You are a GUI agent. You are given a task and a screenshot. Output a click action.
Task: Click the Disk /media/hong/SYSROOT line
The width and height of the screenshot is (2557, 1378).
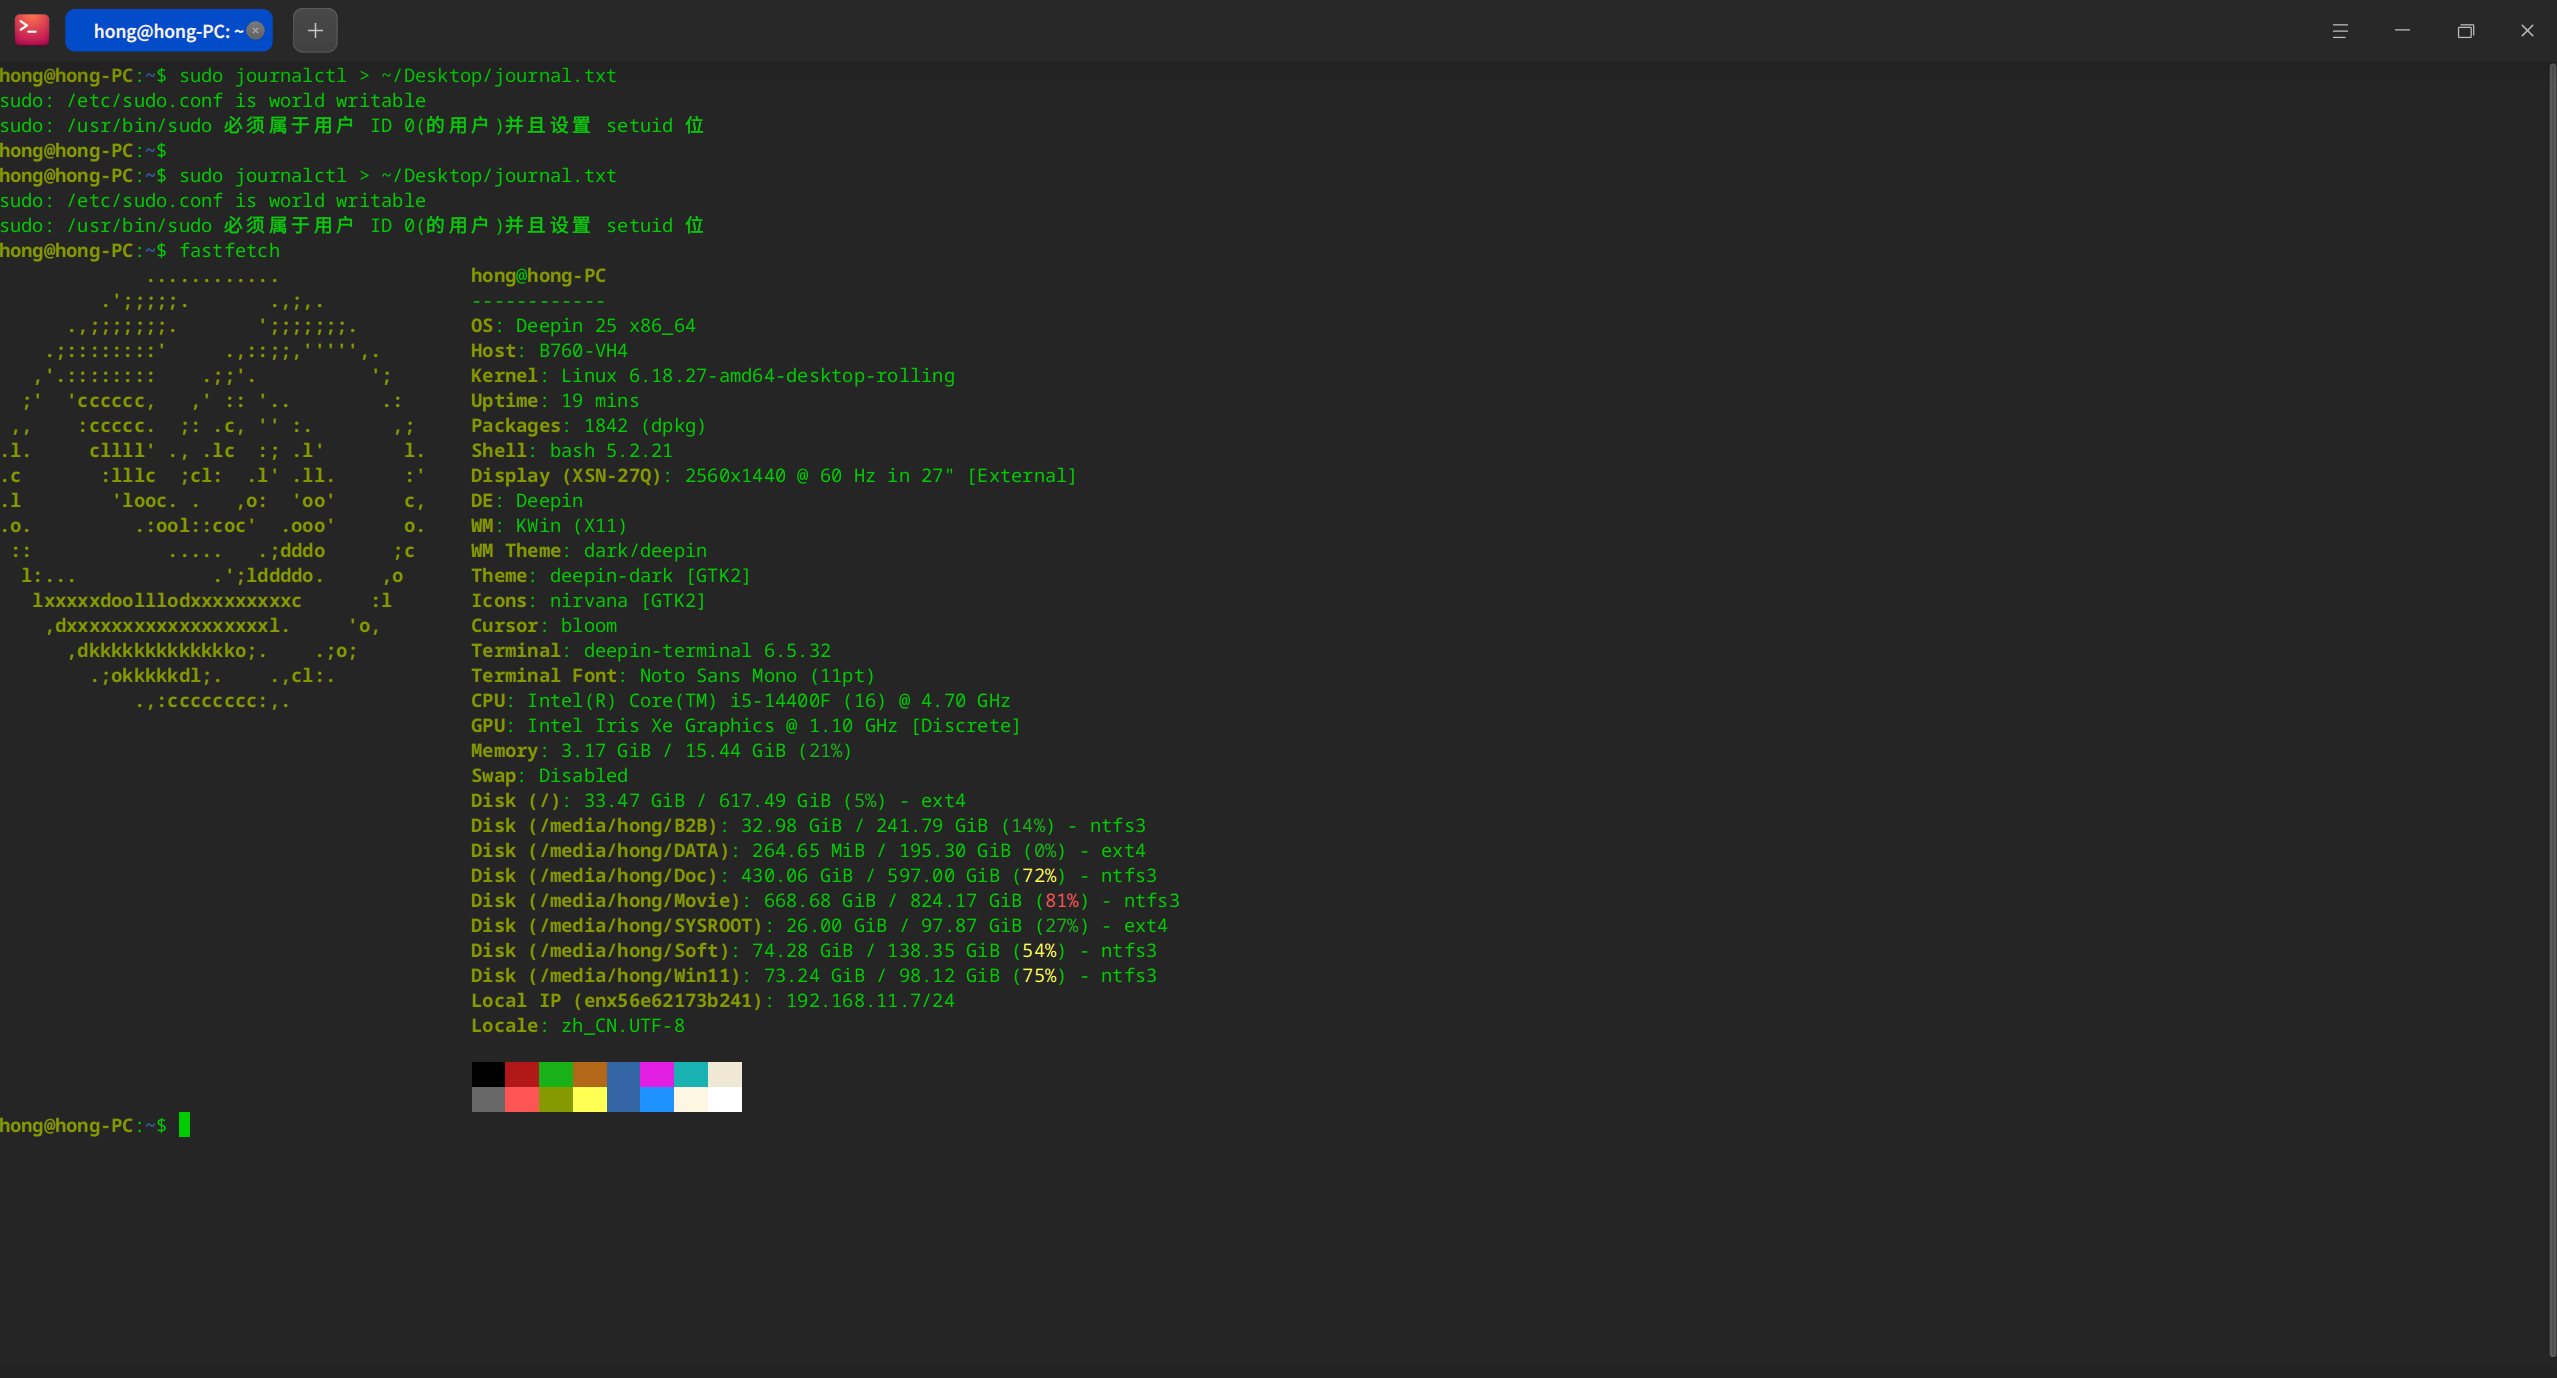(819, 926)
